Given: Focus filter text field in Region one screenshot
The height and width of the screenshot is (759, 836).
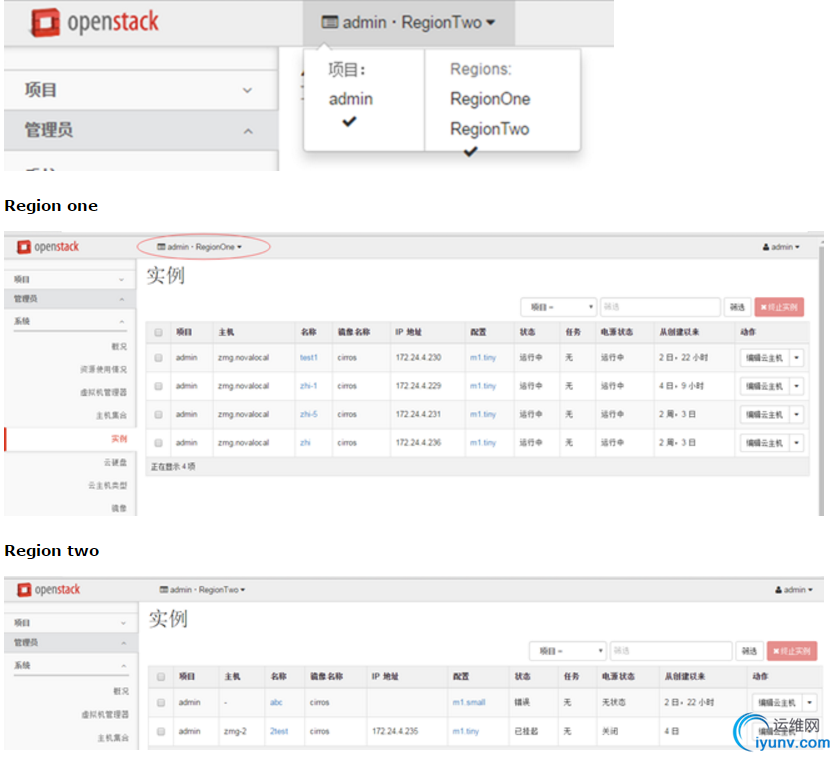Looking at the screenshot, I should 660,307.
